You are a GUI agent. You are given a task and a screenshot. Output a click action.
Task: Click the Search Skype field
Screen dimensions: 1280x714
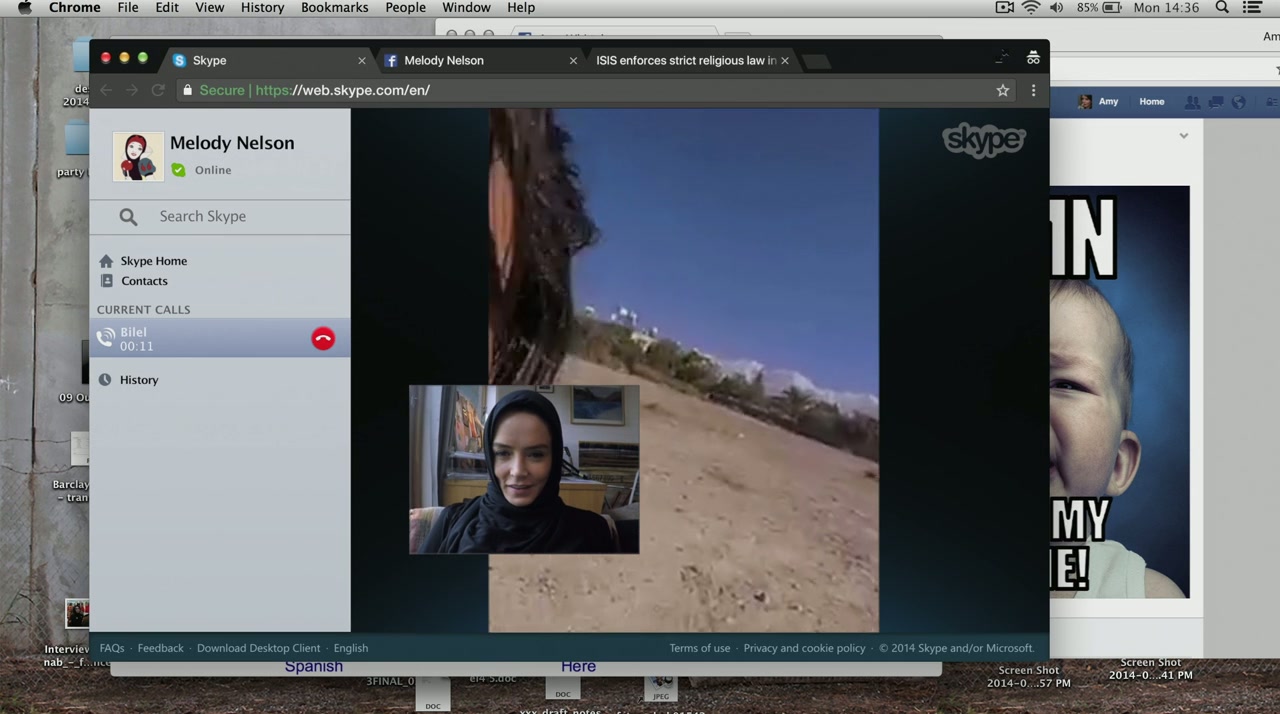pos(220,216)
